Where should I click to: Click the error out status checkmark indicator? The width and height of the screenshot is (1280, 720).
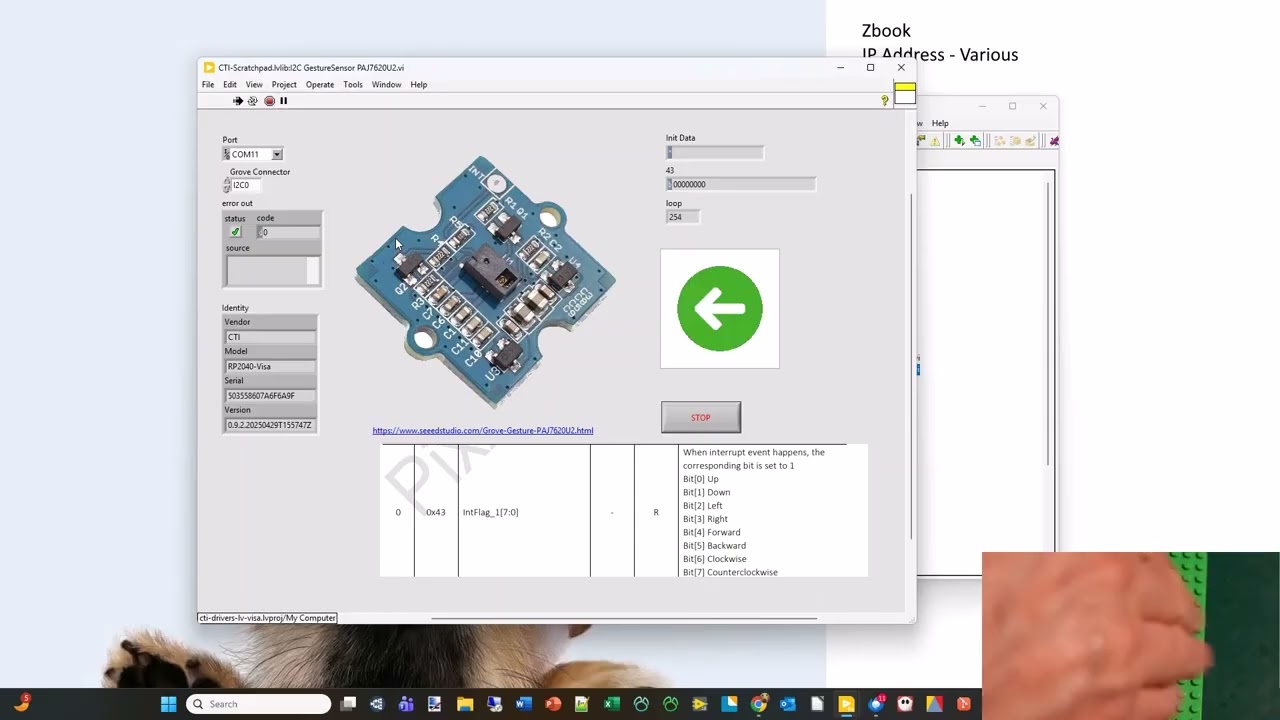235,232
